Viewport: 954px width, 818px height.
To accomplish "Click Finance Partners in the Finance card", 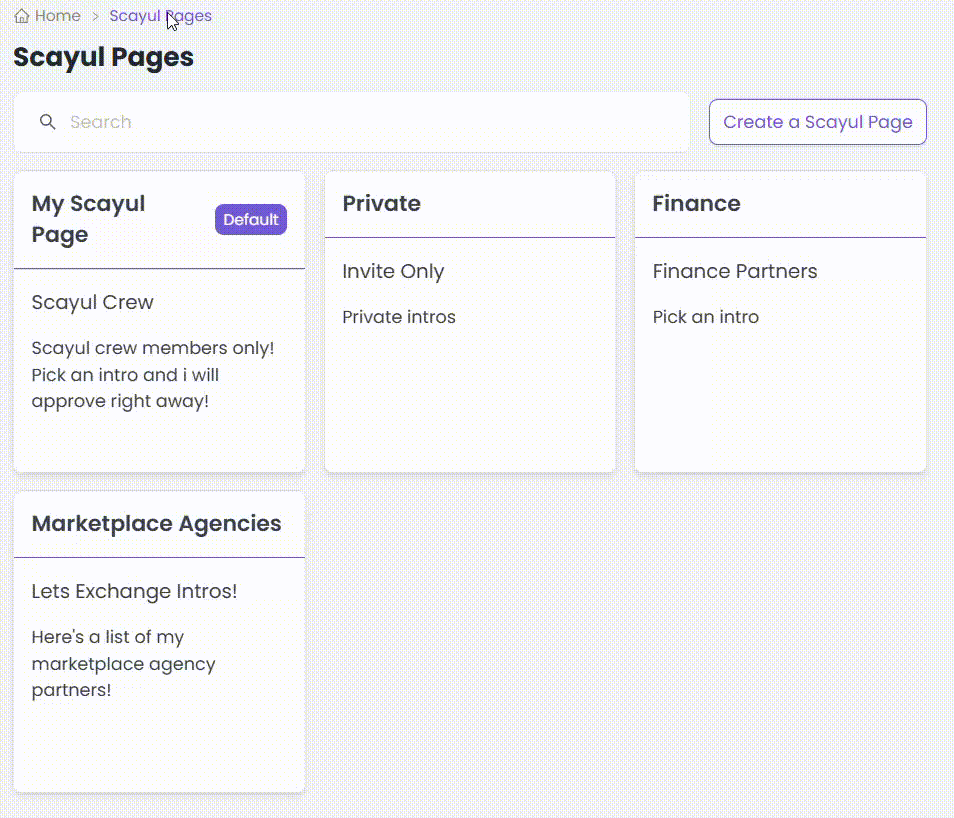I will click(x=735, y=271).
